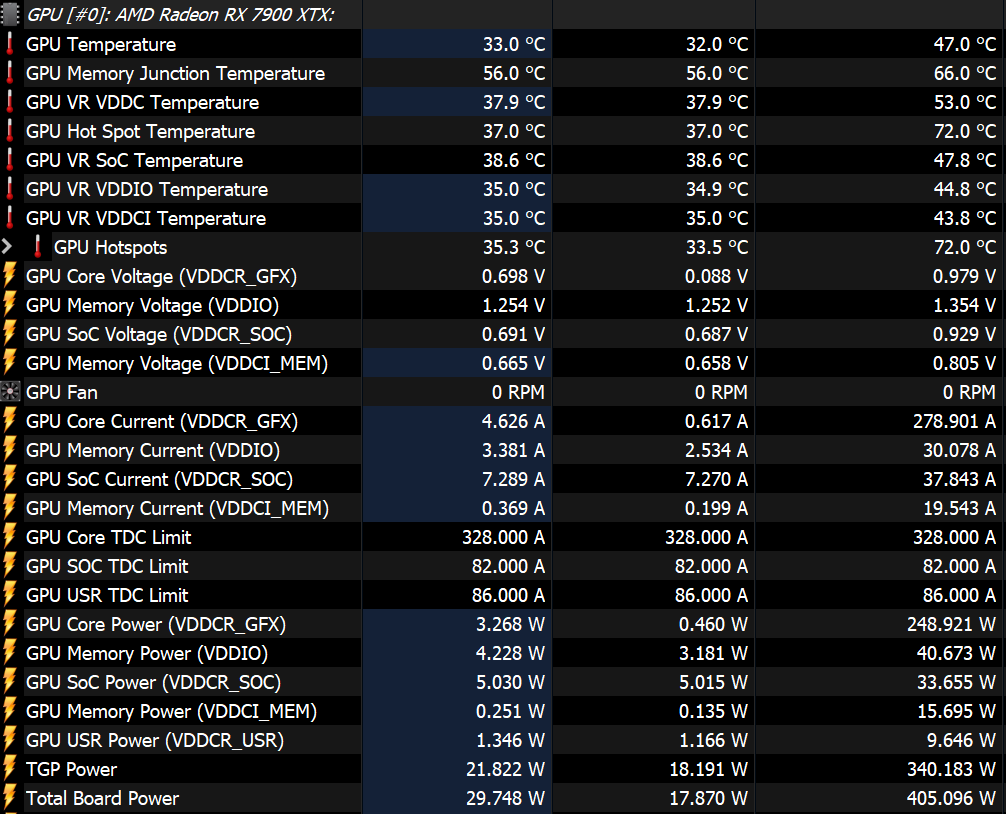Image resolution: width=1006 pixels, height=814 pixels.
Task: Click thermometer icon beside GPU Temperature
Action: click(10, 44)
